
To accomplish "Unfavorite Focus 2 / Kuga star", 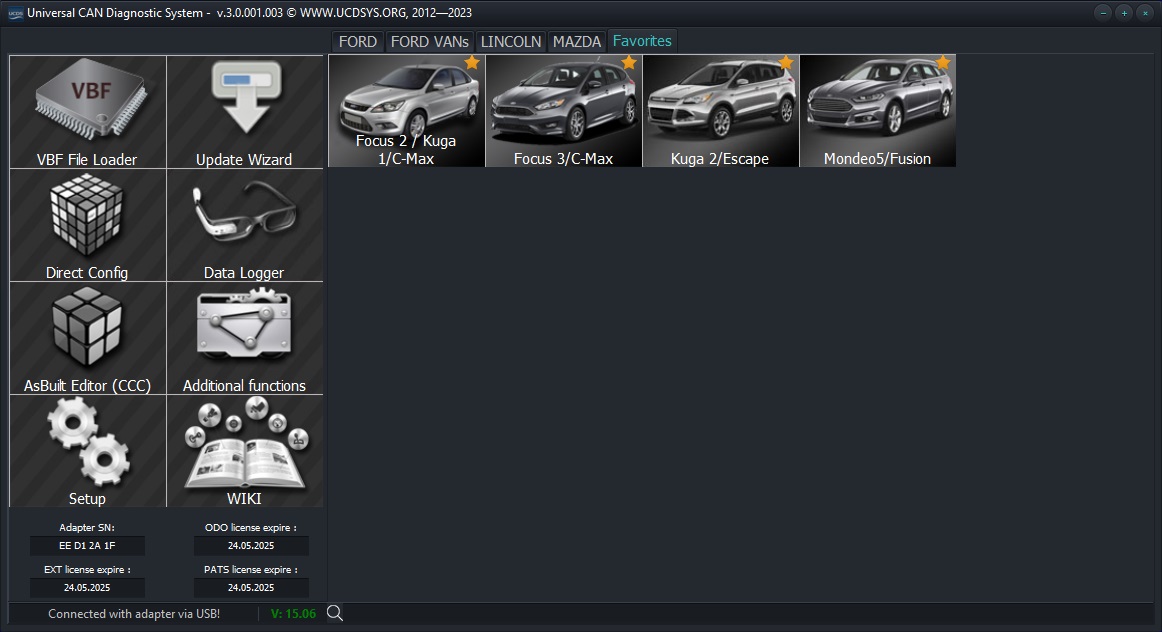I will tap(472, 63).
